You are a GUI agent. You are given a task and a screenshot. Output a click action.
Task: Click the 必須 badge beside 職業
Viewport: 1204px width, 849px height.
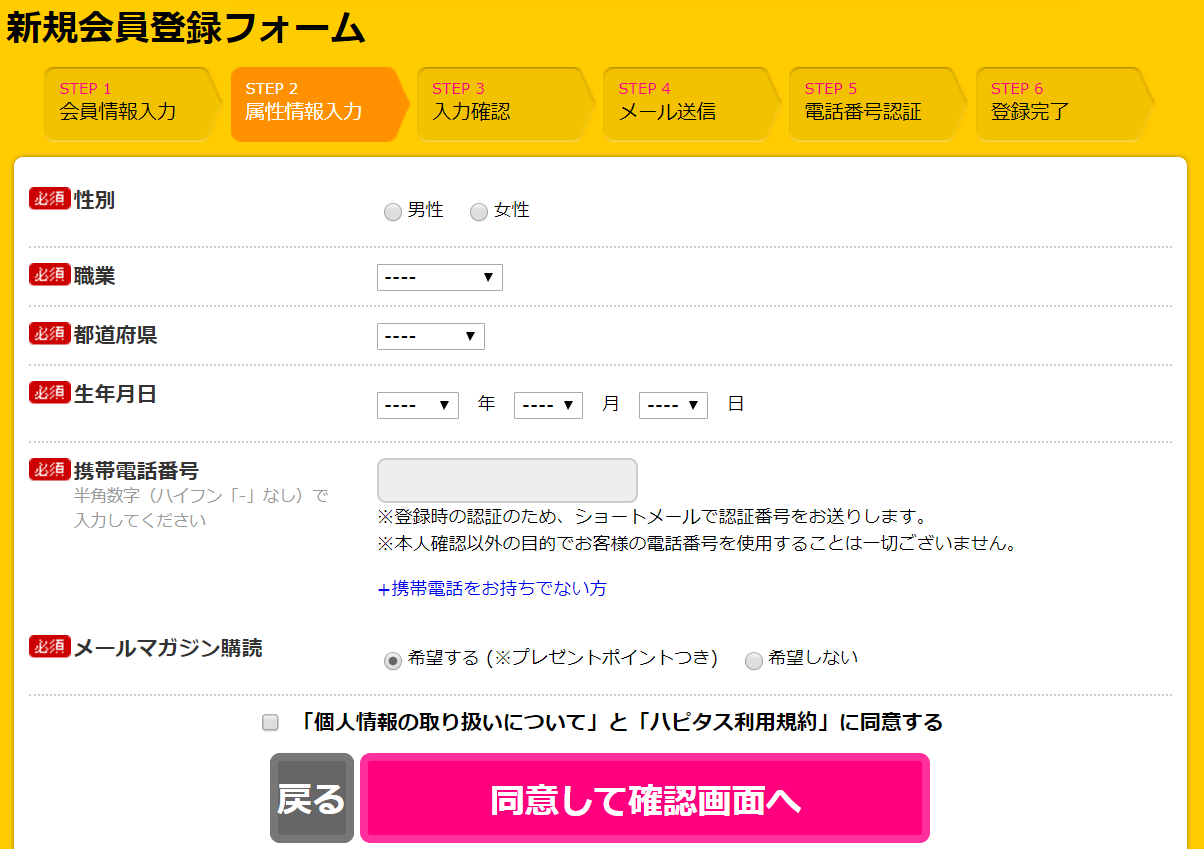pyautogui.click(x=50, y=275)
